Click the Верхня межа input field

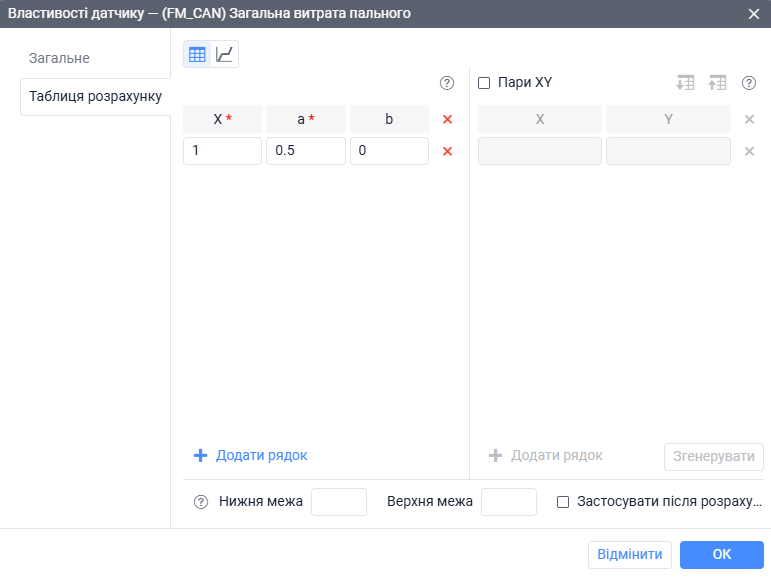[508, 502]
